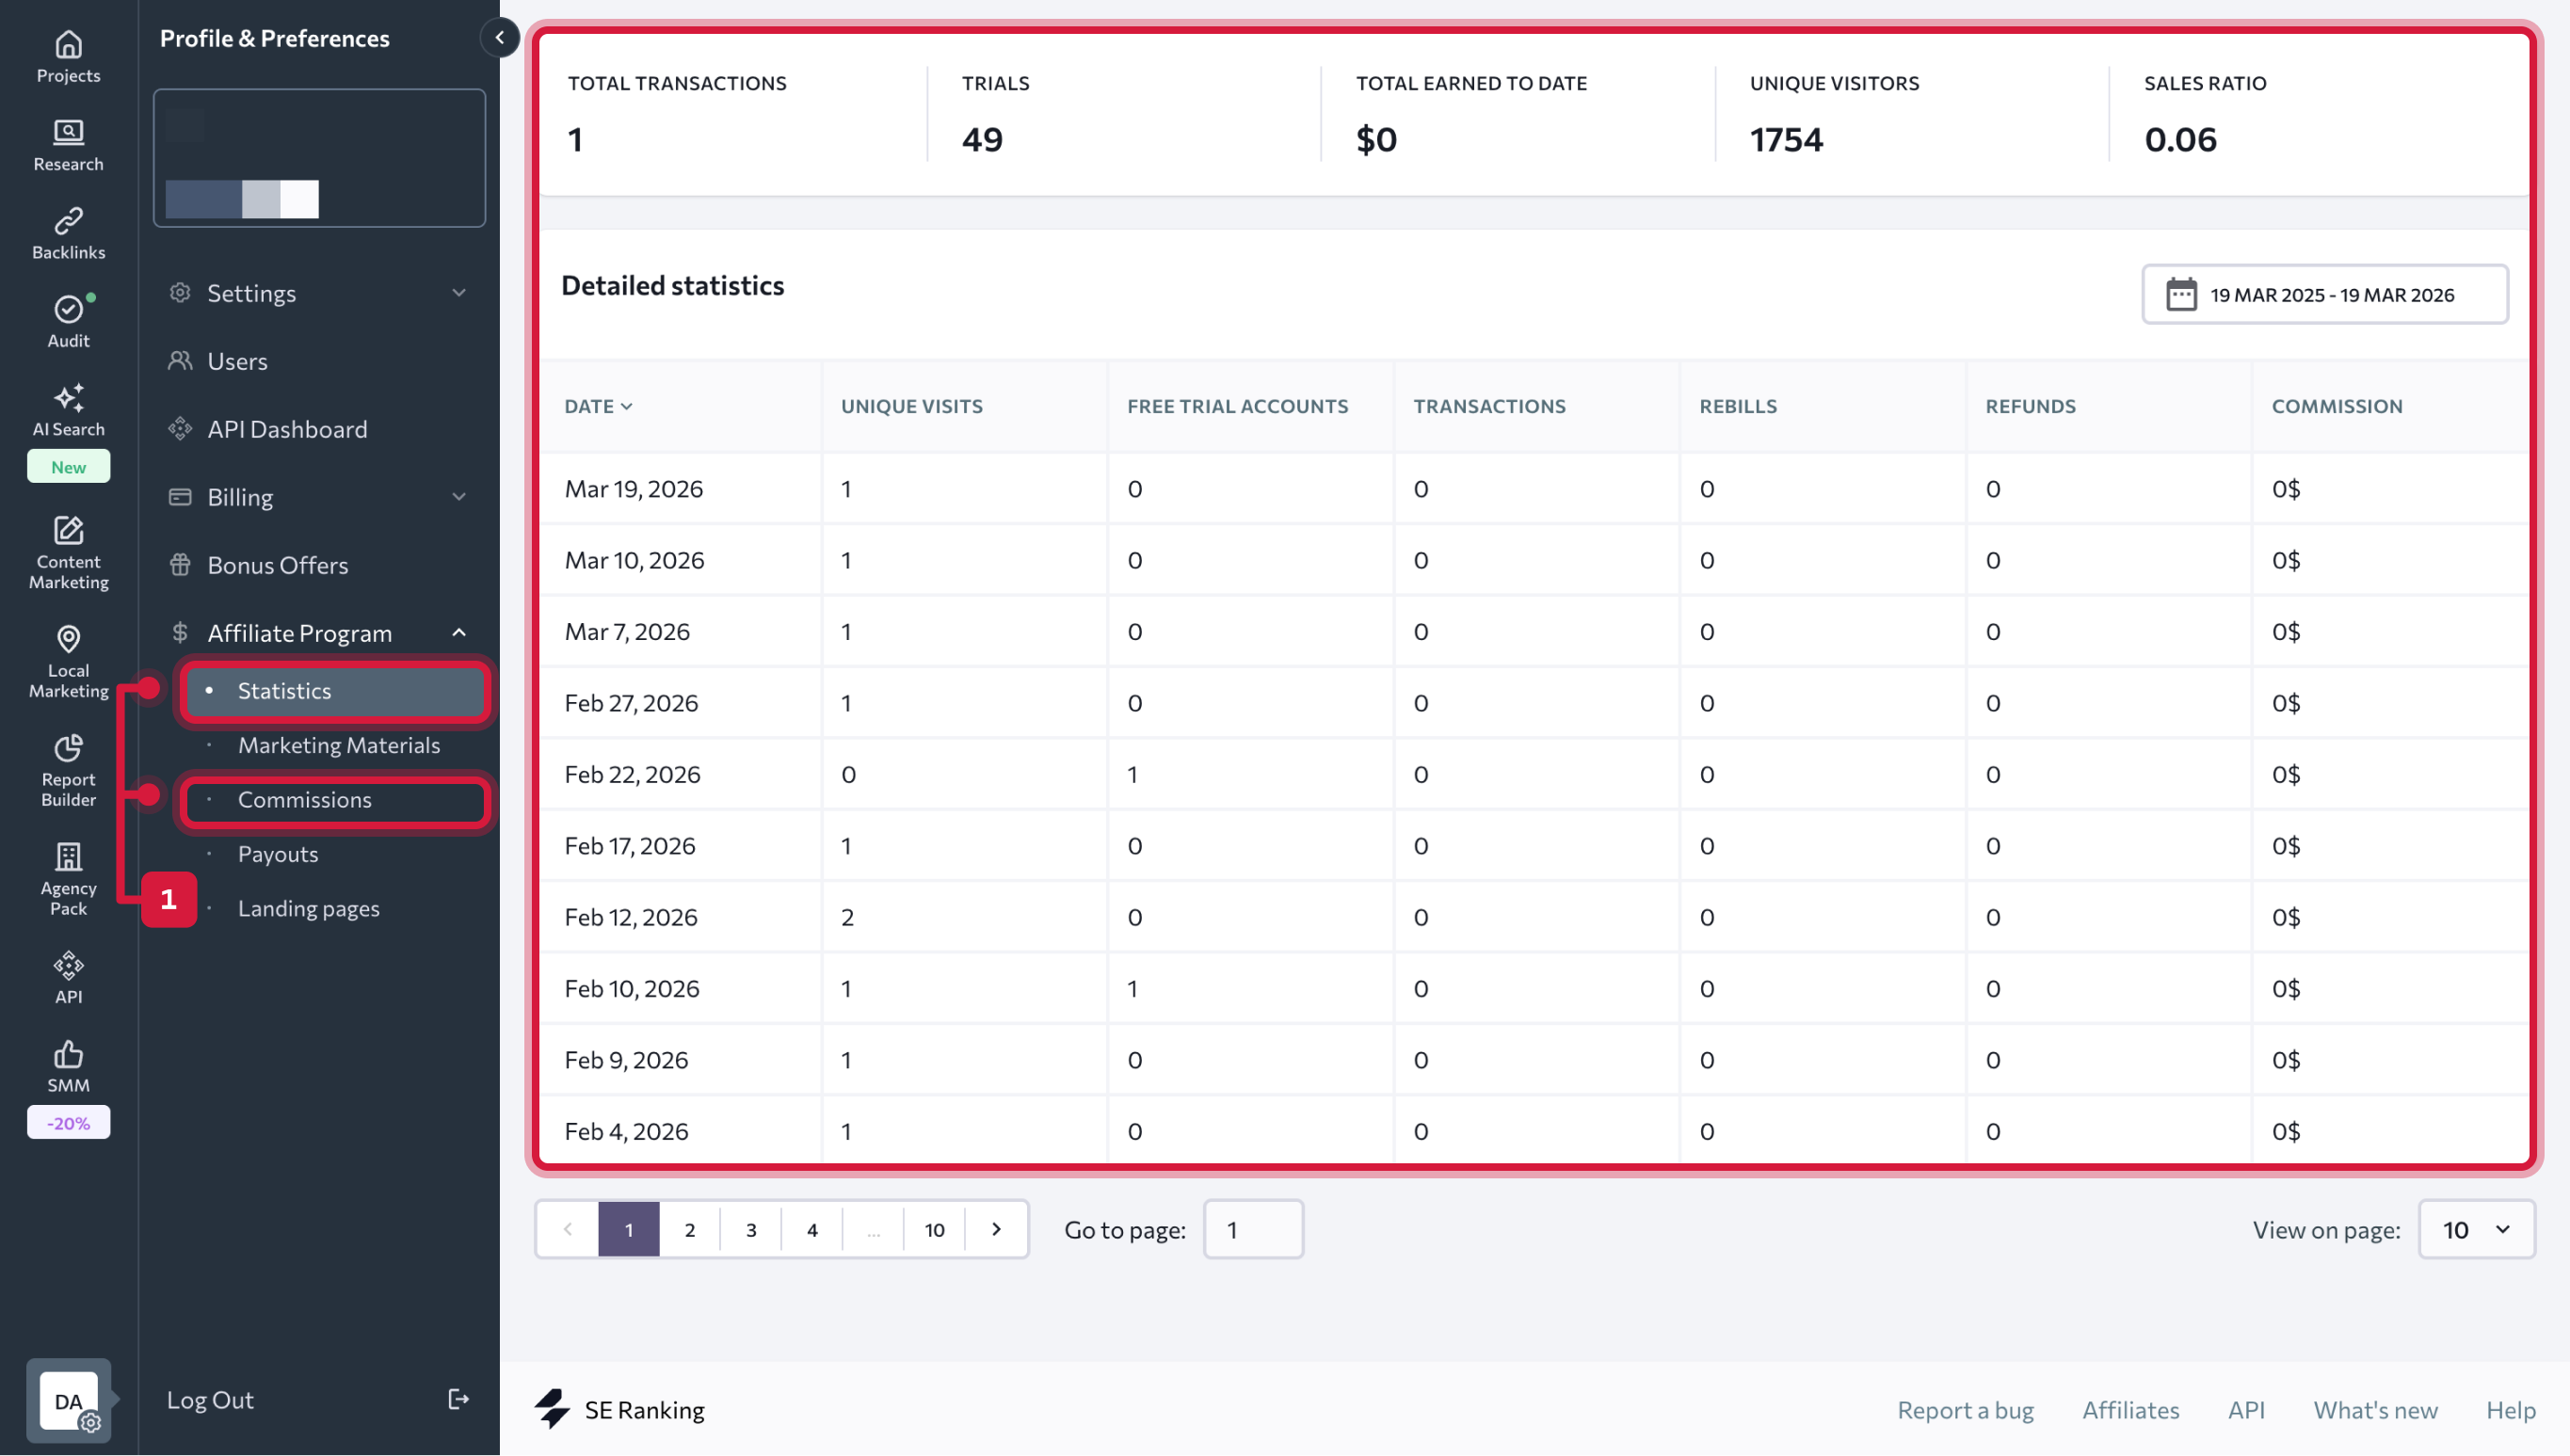Open the Research section icon
2570x1456 pixels.
tap(68, 133)
